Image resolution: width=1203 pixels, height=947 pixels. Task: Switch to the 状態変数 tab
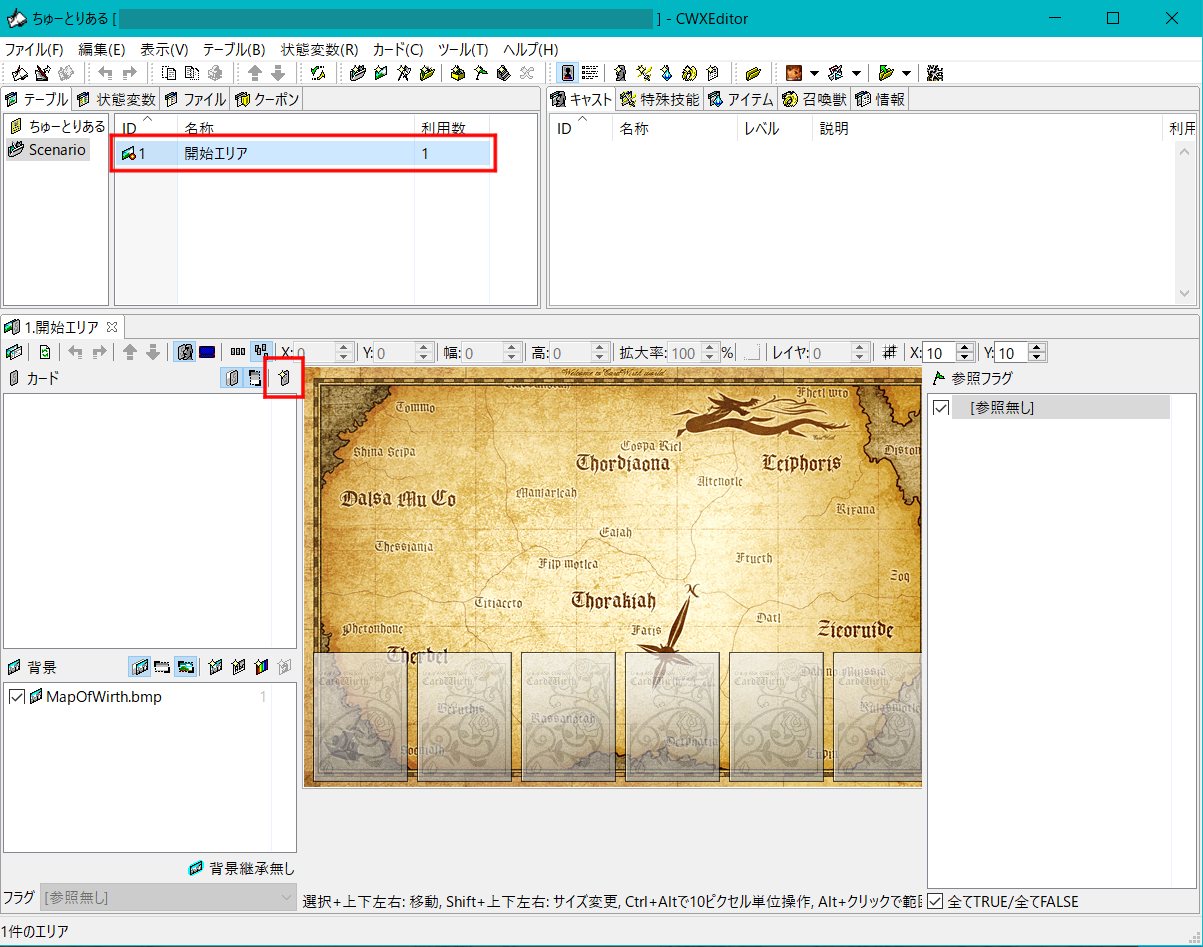(116, 99)
